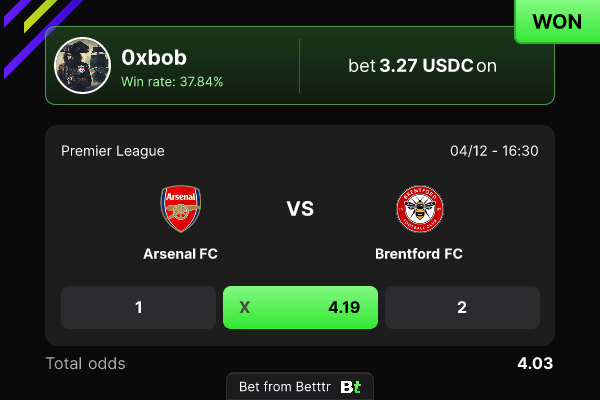Click the bet 3.27 USDC amount
Viewport: 600px width, 400px height.
(x=426, y=66)
